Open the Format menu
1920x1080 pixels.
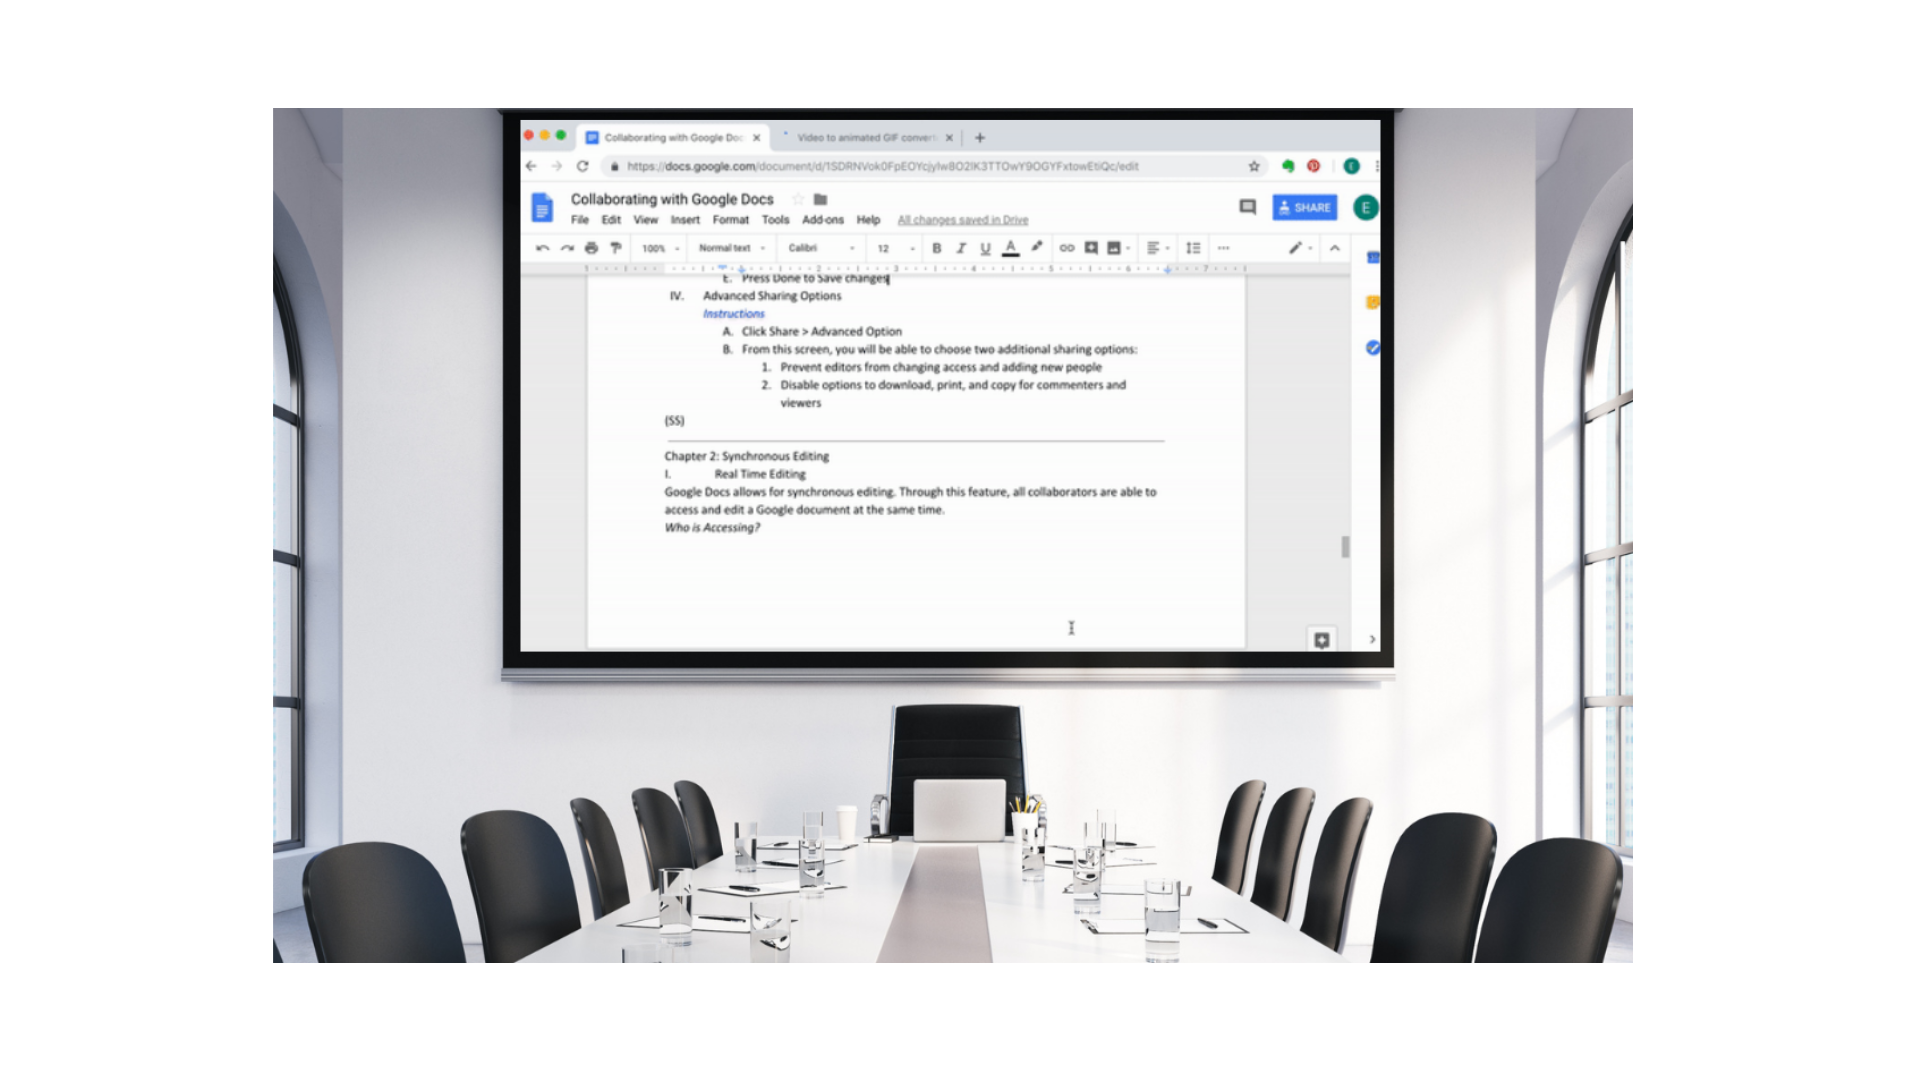[x=729, y=219]
